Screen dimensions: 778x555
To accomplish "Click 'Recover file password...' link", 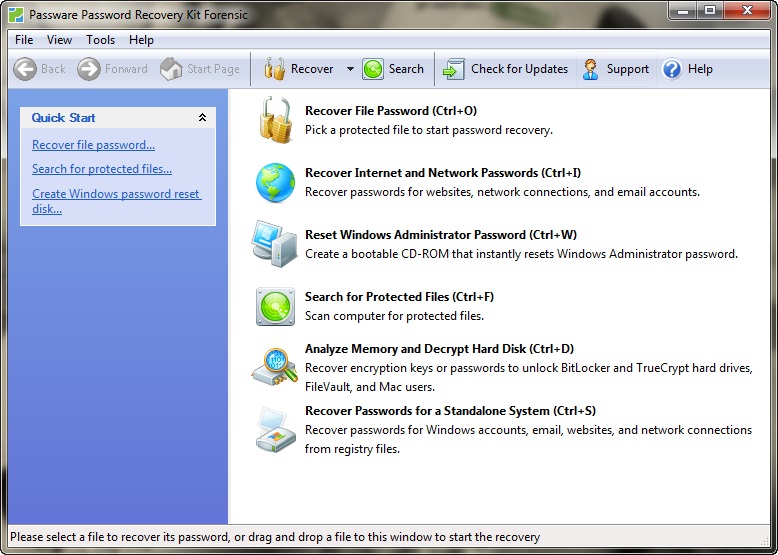I will [93, 145].
